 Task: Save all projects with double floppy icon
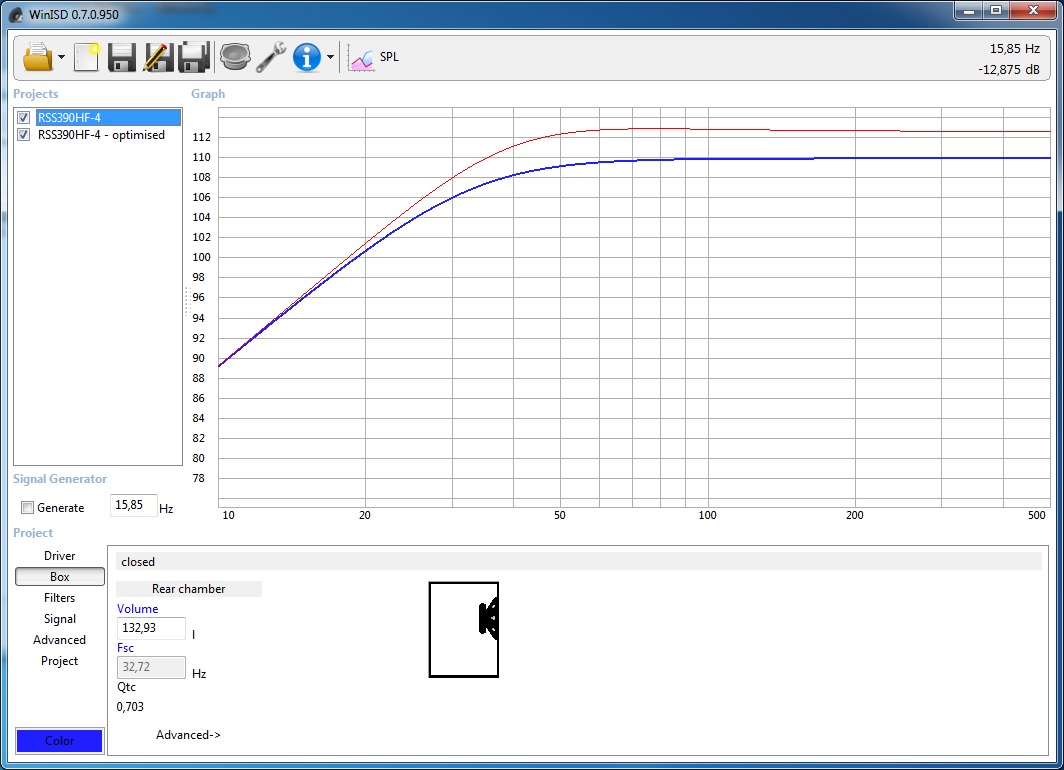194,57
